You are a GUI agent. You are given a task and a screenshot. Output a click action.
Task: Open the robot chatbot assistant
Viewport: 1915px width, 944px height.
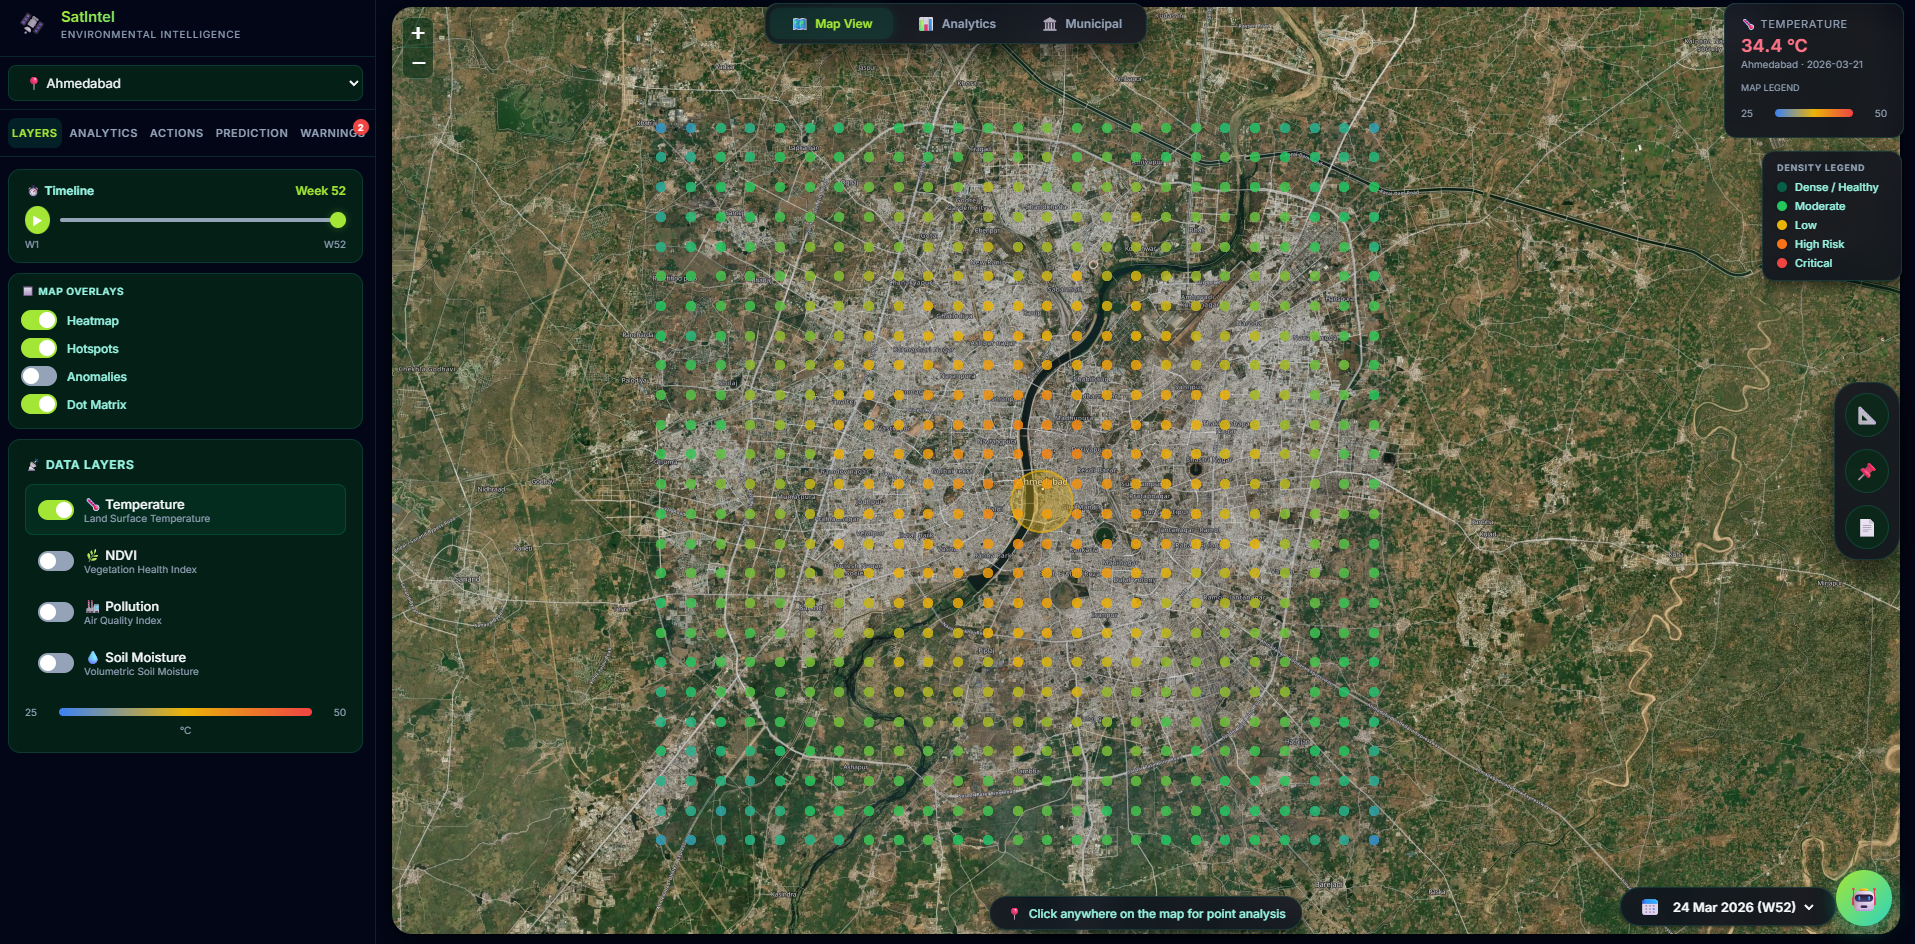[1863, 898]
